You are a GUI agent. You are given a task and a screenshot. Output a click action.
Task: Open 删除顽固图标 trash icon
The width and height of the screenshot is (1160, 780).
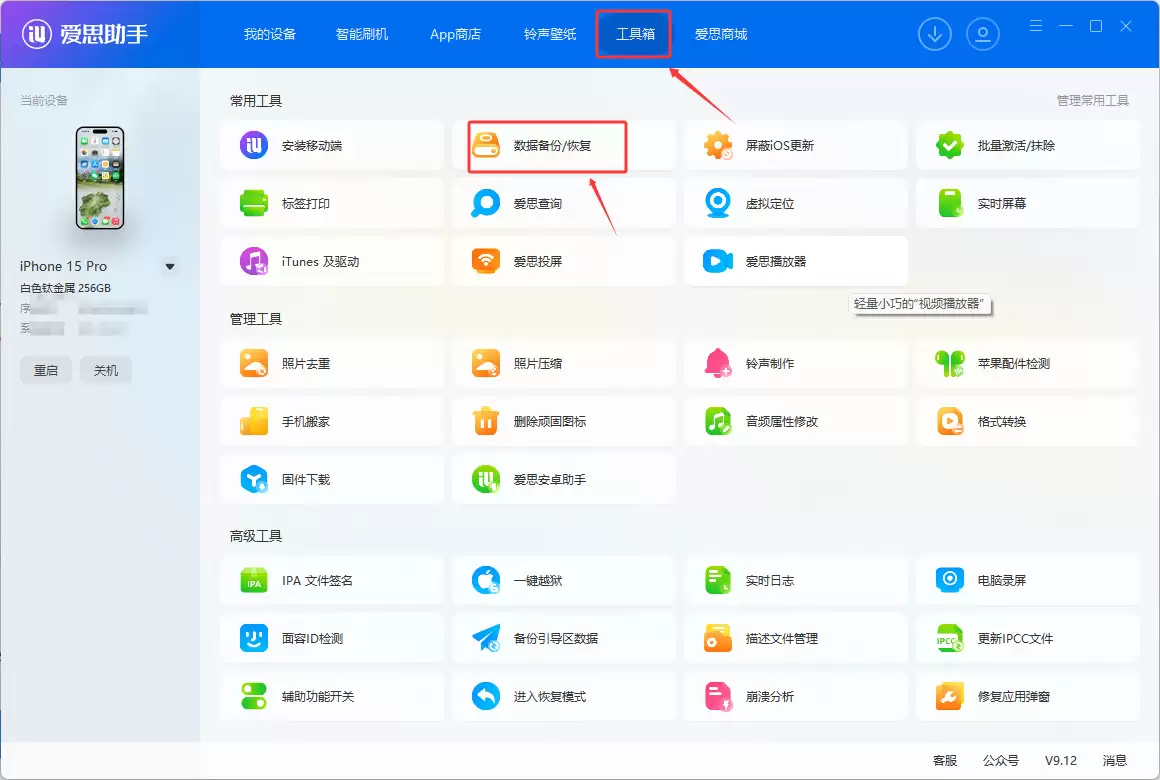[x=486, y=421]
